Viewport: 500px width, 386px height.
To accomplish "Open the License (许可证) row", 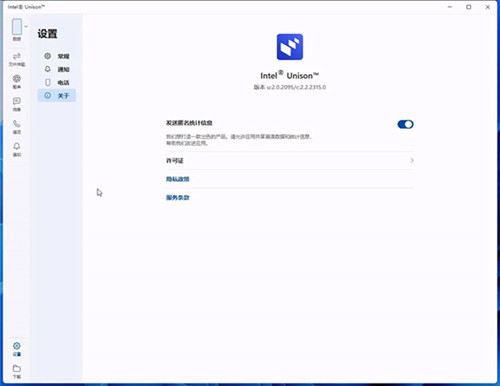I will [290, 161].
